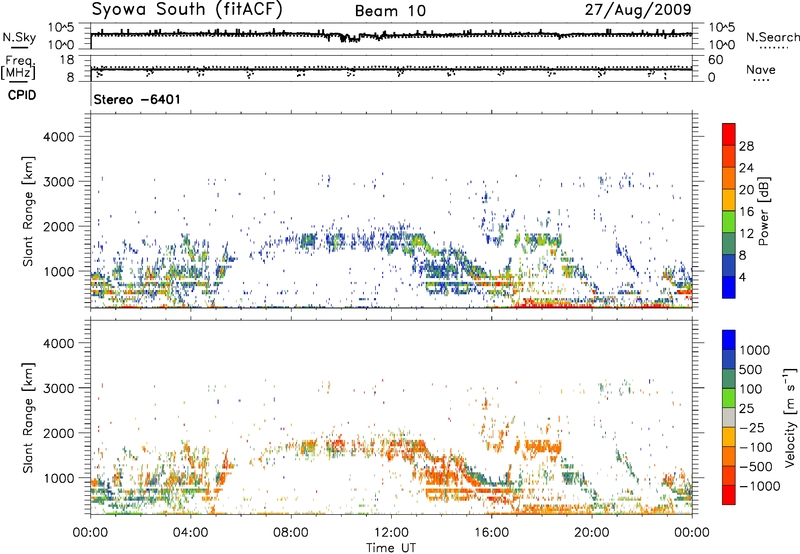Select the 'Power [dB]' colorbar title
Screen dimensions: 800x554
[763, 211]
